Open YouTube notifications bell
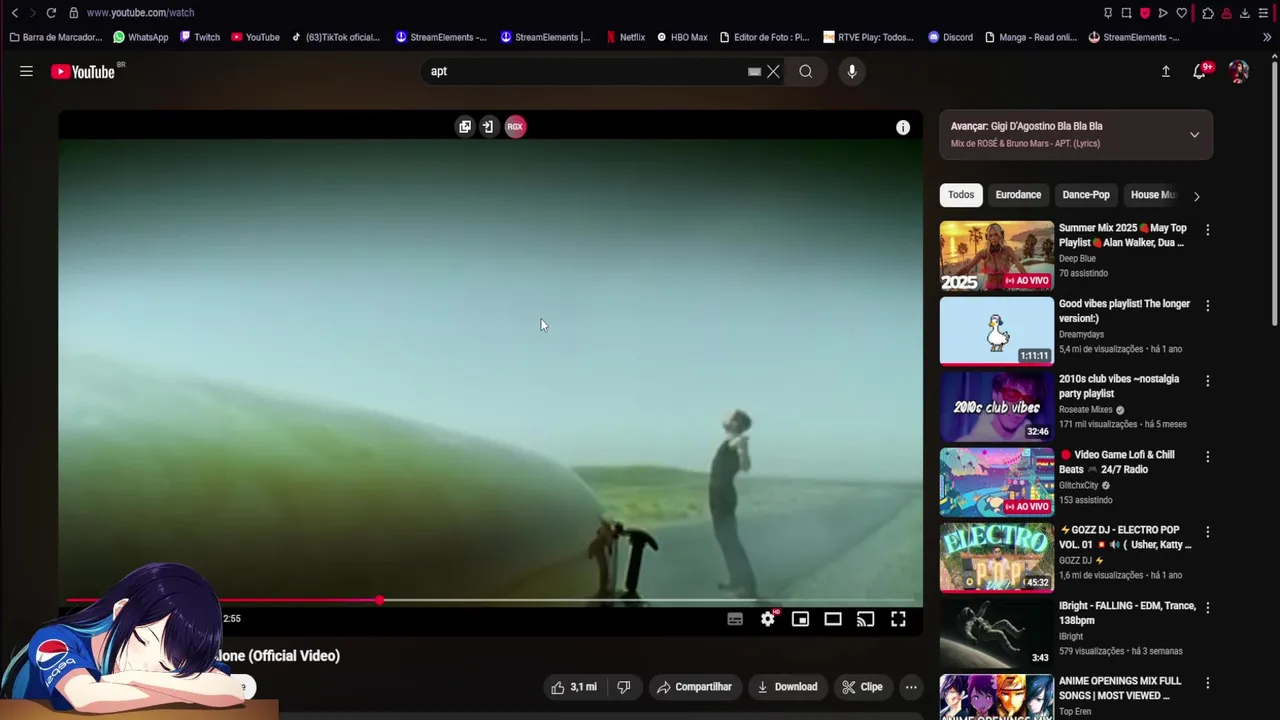Viewport: 1280px width, 720px height. point(1199,71)
